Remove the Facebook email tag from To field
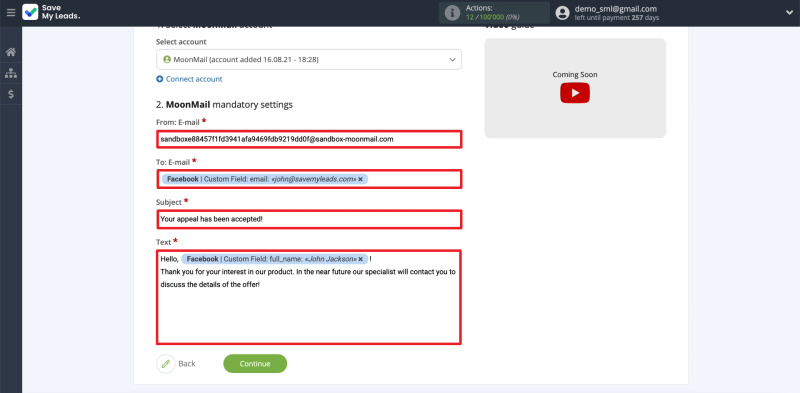This screenshot has height=393, width=800. click(x=360, y=179)
